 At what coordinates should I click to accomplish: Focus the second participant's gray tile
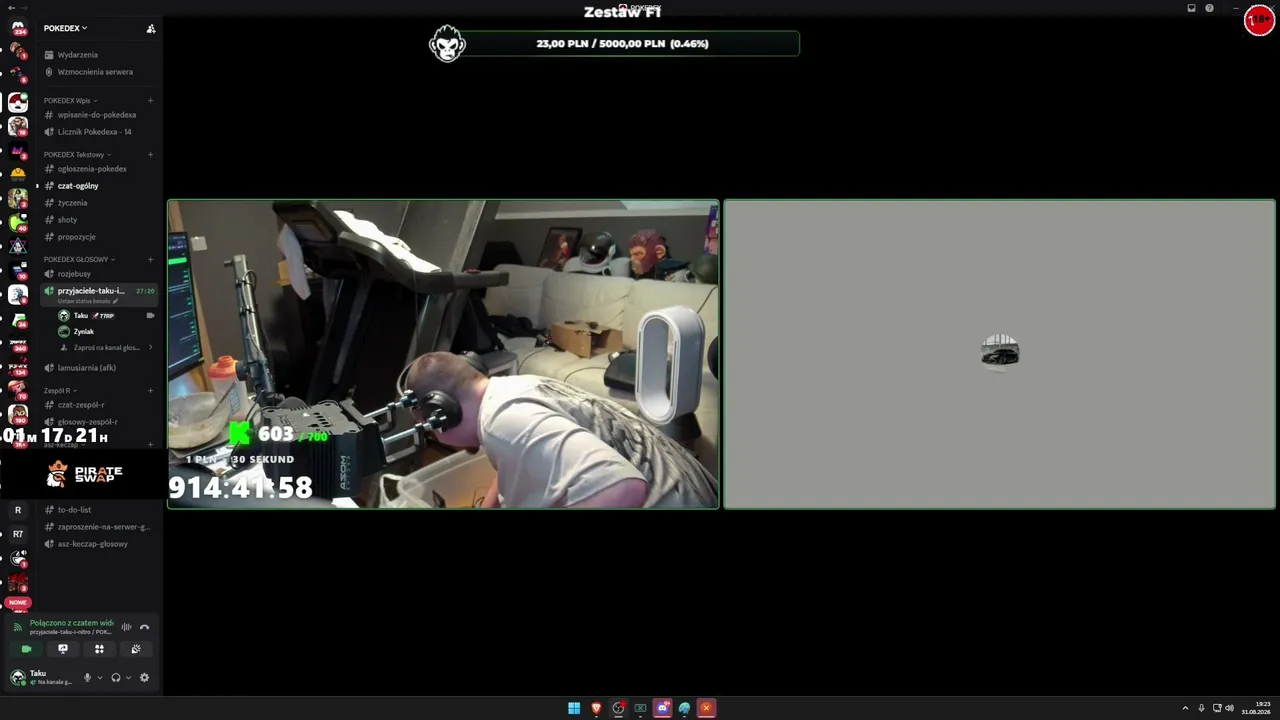[999, 354]
